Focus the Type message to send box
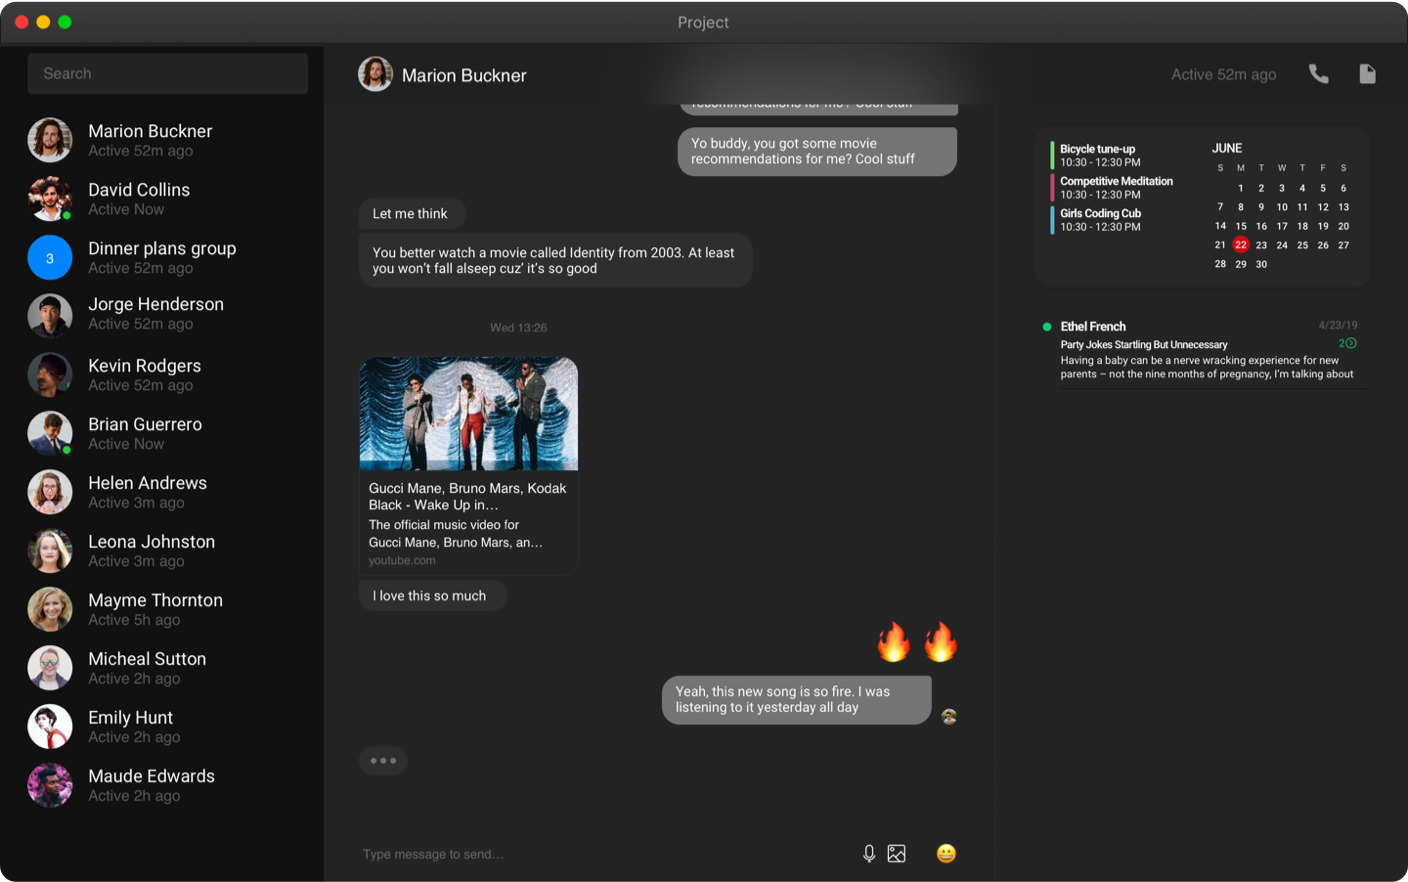This screenshot has width=1408, height=882. click(x=600, y=854)
